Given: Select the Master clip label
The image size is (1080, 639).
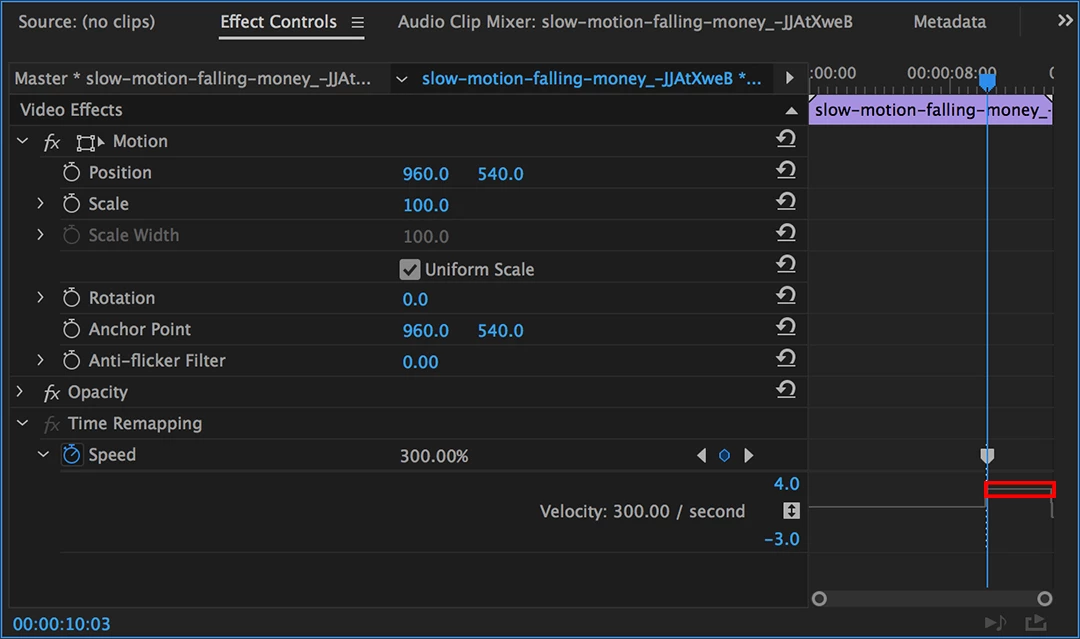Looking at the screenshot, I should (x=193, y=78).
